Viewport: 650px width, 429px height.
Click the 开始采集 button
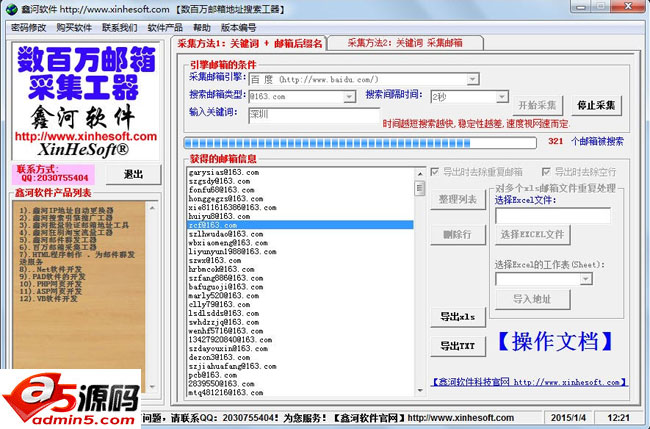pos(538,105)
